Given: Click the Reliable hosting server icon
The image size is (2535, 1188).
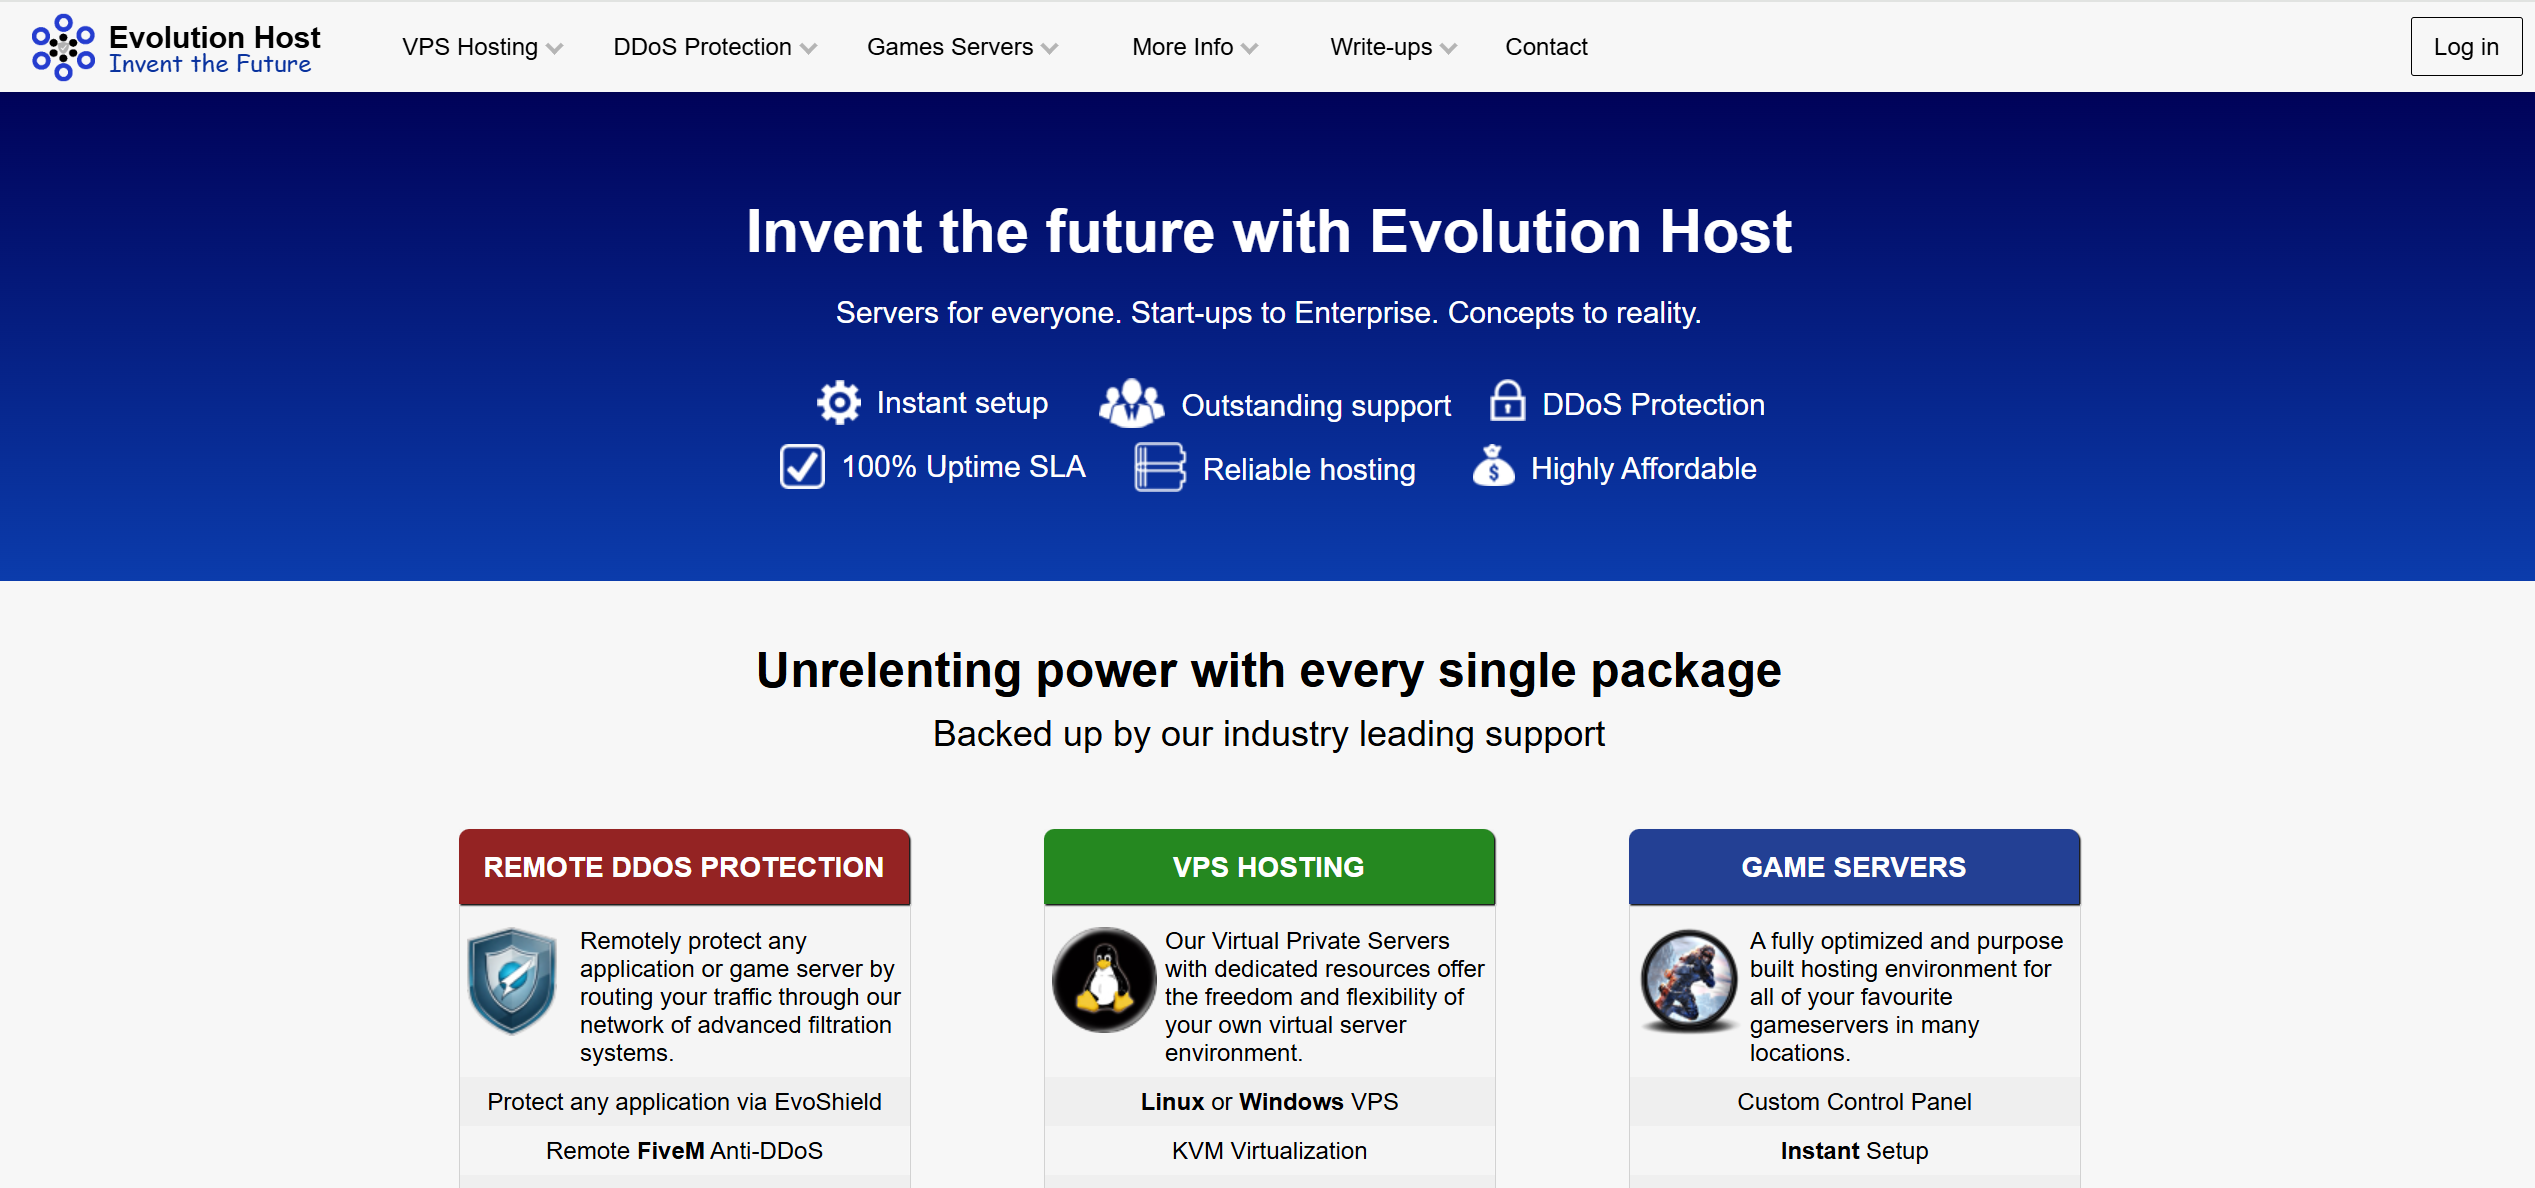Looking at the screenshot, I should [1160, 467].
